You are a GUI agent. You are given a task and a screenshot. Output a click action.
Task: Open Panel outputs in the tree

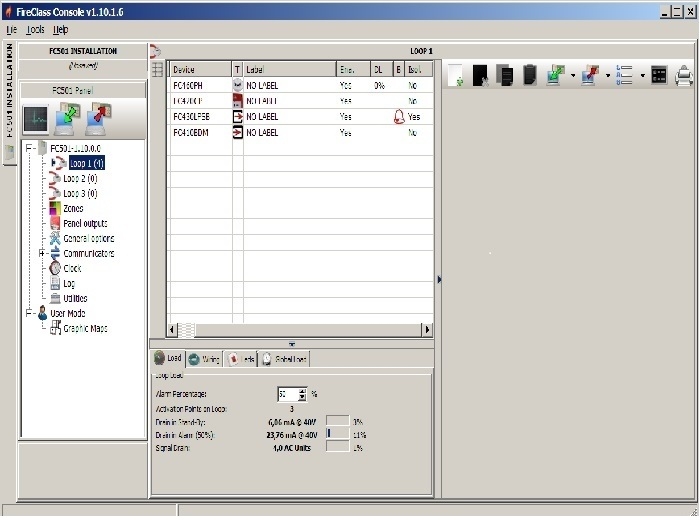tap(85, 223)
